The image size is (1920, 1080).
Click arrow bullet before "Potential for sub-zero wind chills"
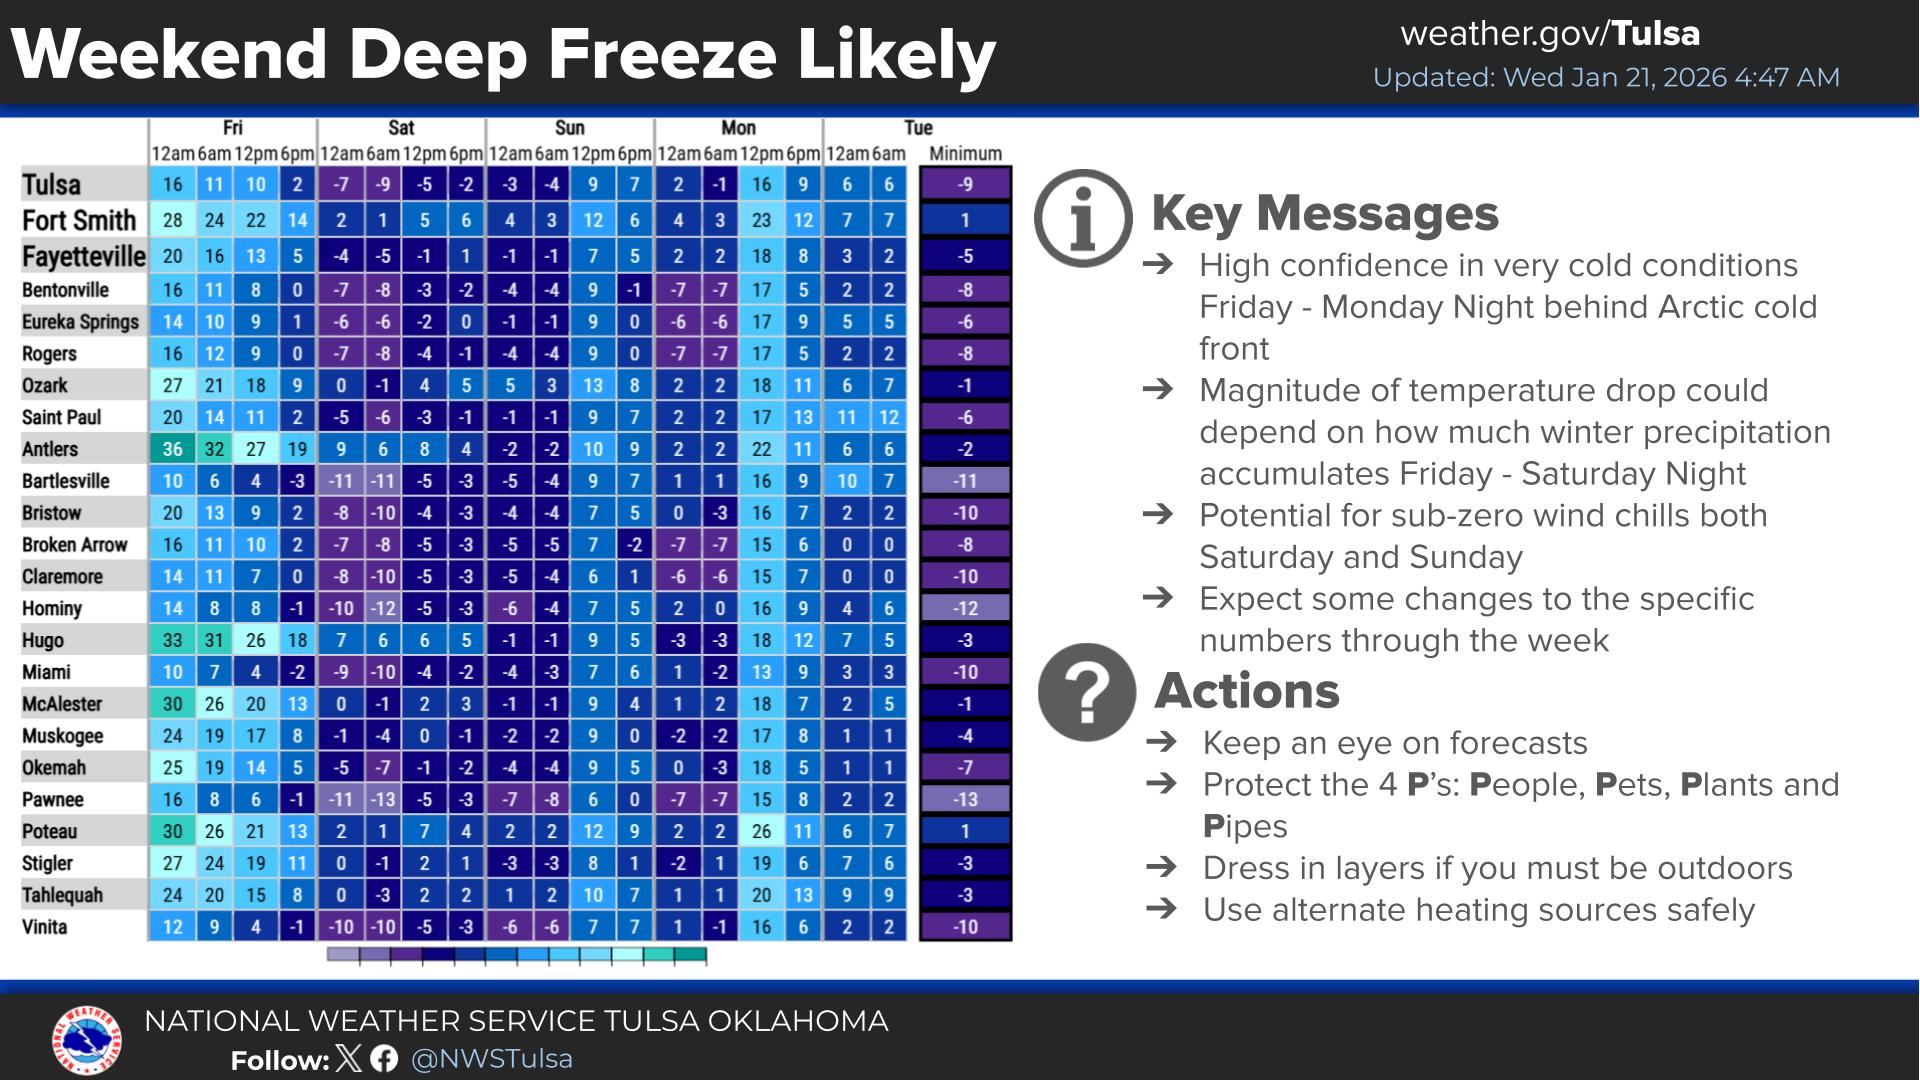[1157, 514]
